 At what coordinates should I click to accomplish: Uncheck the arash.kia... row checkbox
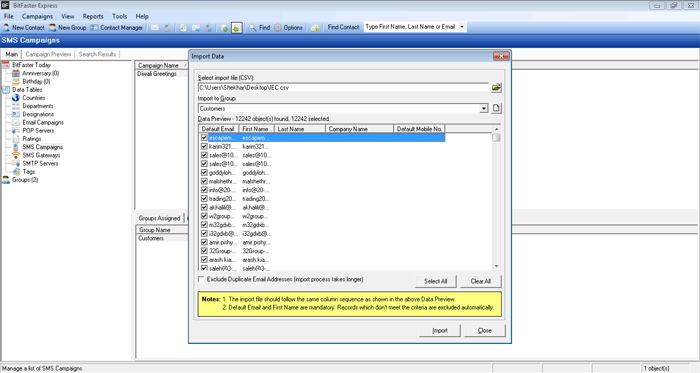click(x=204, y=260)
